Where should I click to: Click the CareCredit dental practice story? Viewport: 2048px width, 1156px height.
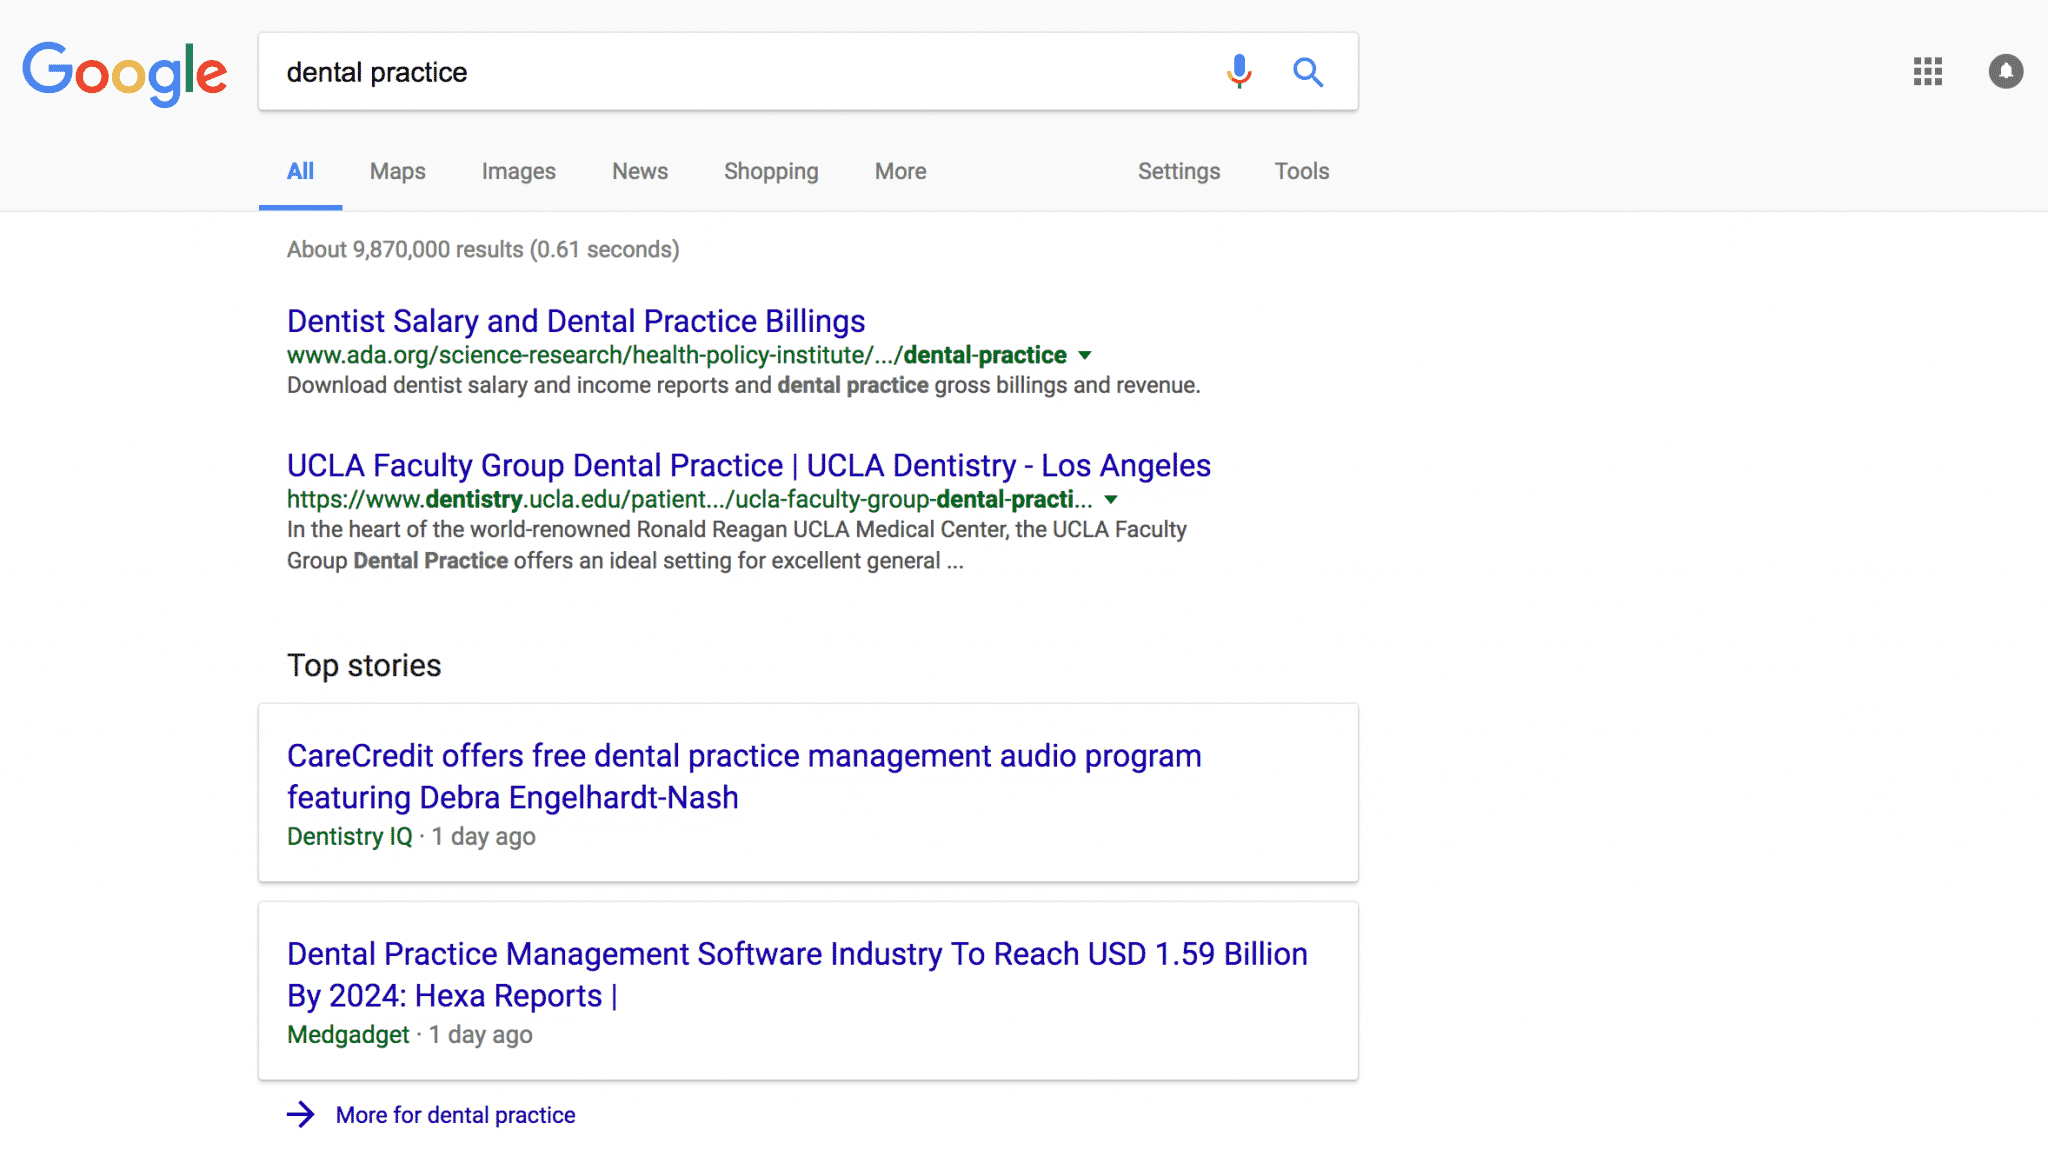[x=744, y=776]
